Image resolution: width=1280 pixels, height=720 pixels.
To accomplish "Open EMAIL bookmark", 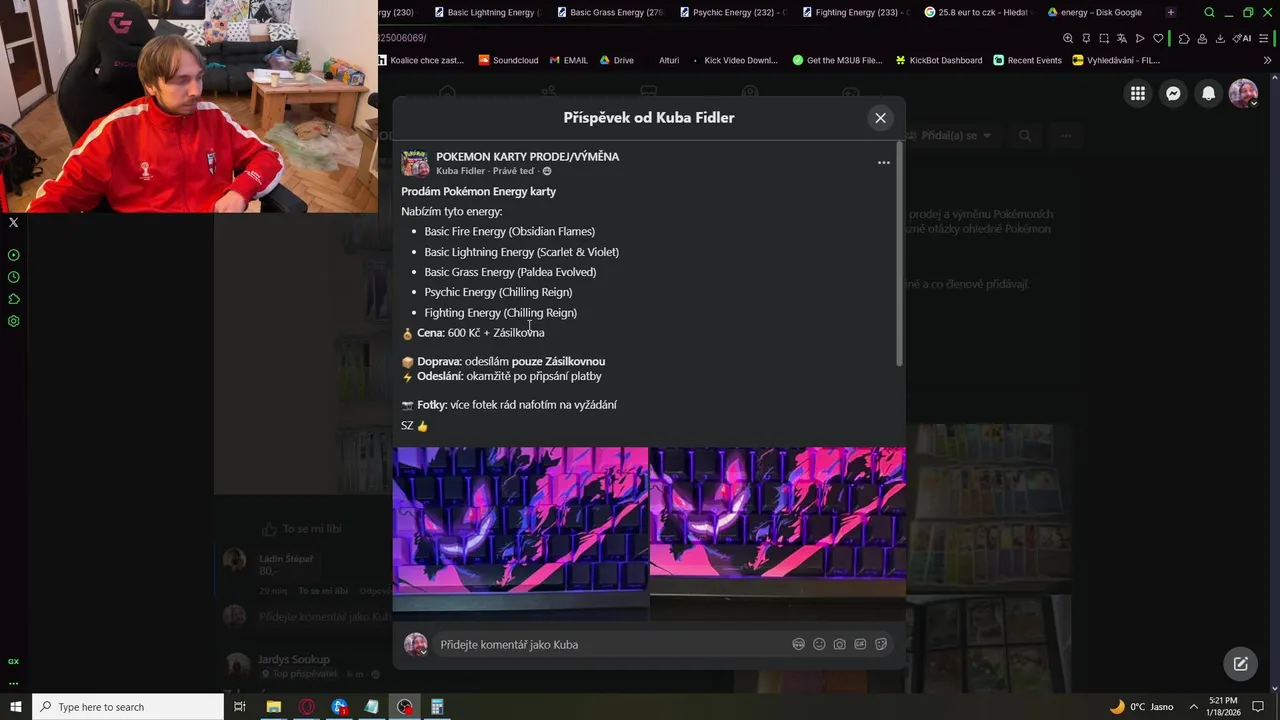I will click(x=568, y=60).
